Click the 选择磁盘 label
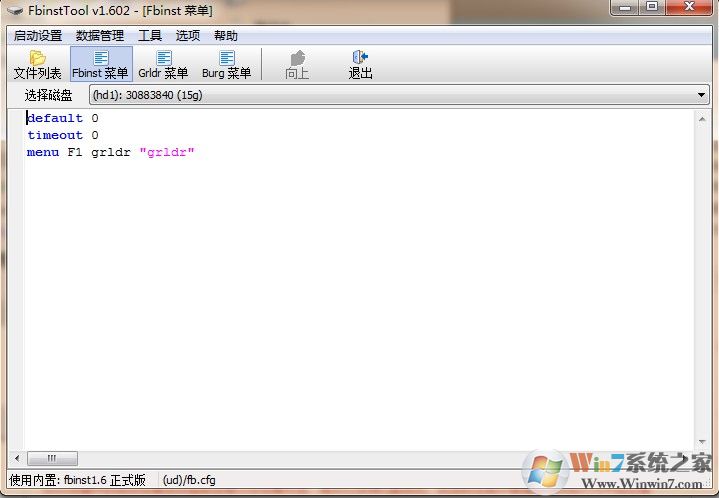The width and height of the screenshot is (719, 498). (48, 95)
